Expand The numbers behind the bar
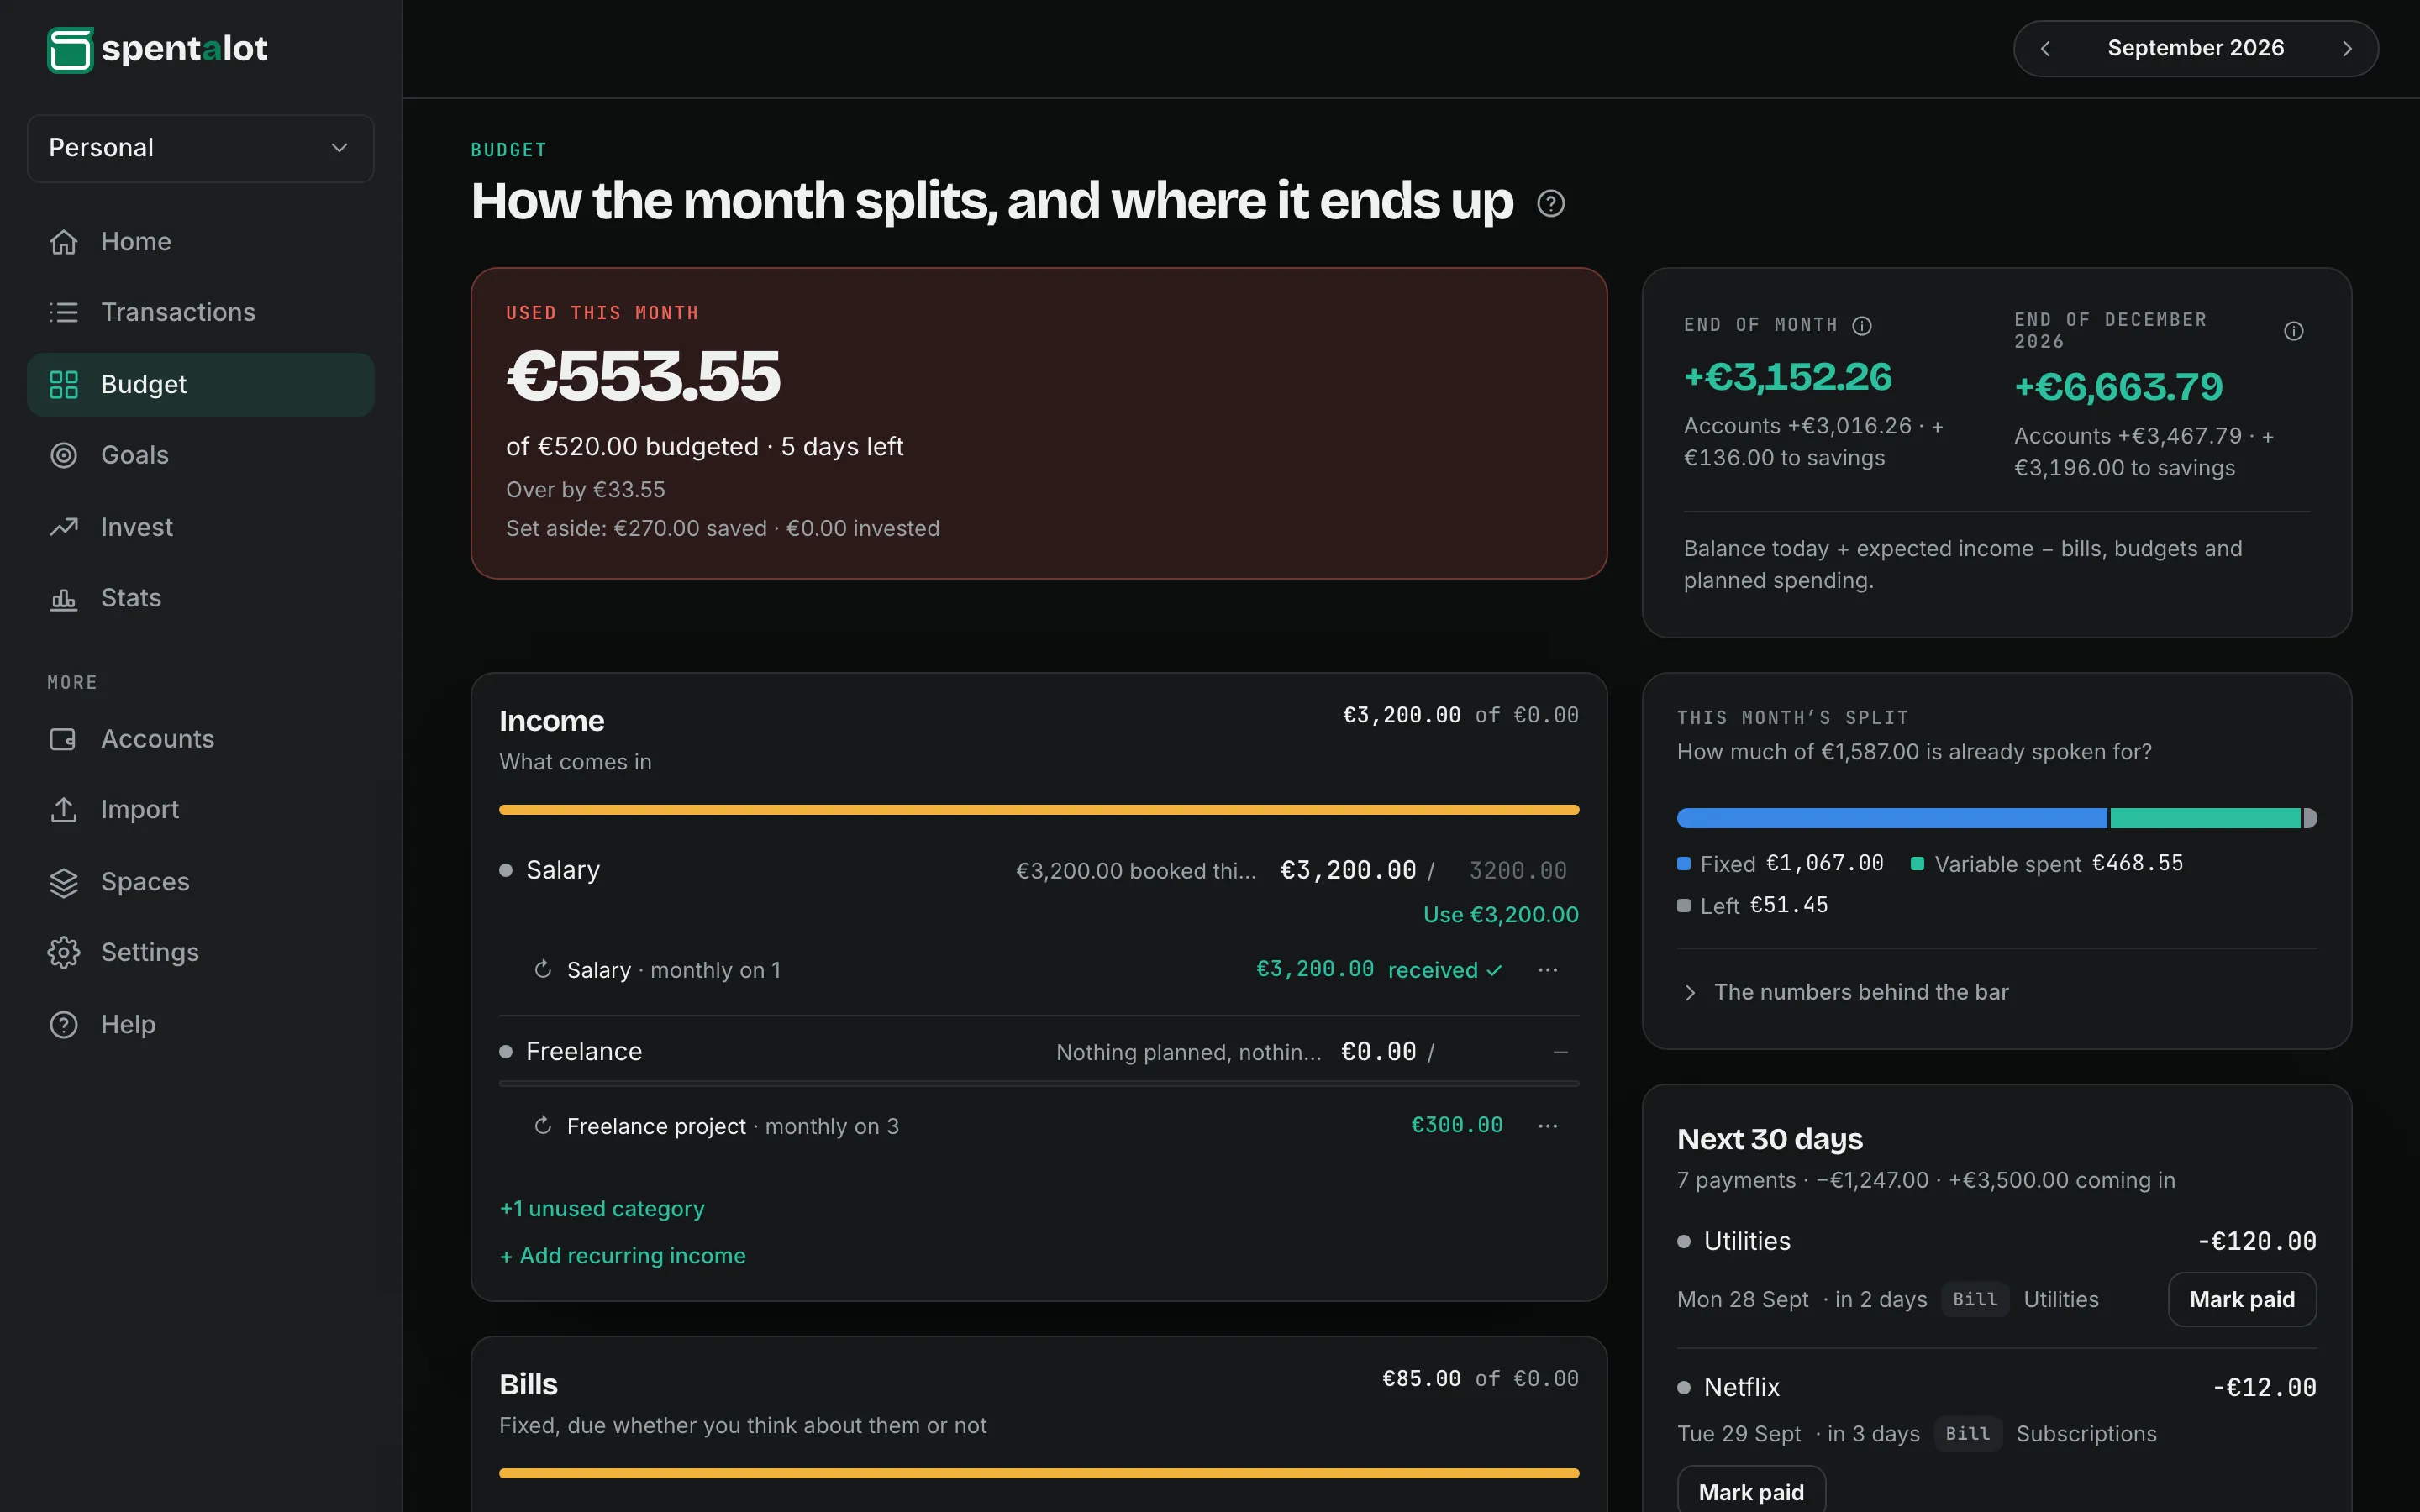The width and height of the screenshot is (2420, 1512). coord(1843,992)
